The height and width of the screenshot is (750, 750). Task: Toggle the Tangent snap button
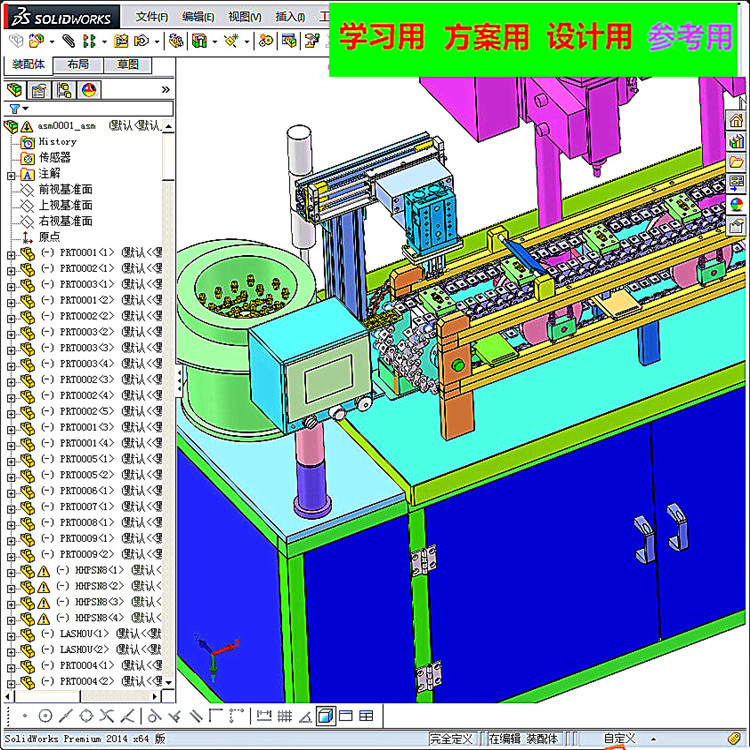click(154, 716)
